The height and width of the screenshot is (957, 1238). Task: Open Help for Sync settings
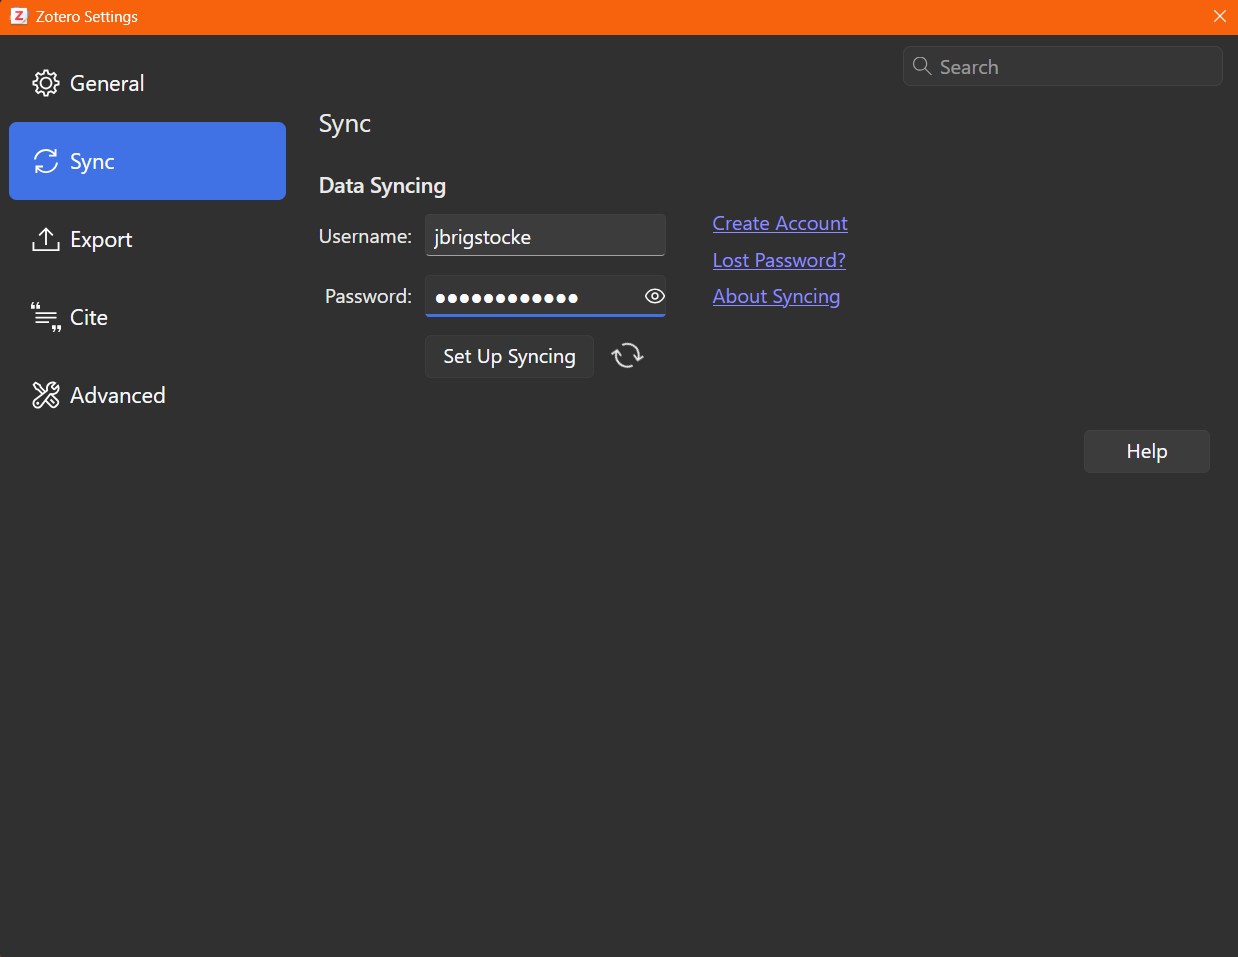pos(1147,451)
